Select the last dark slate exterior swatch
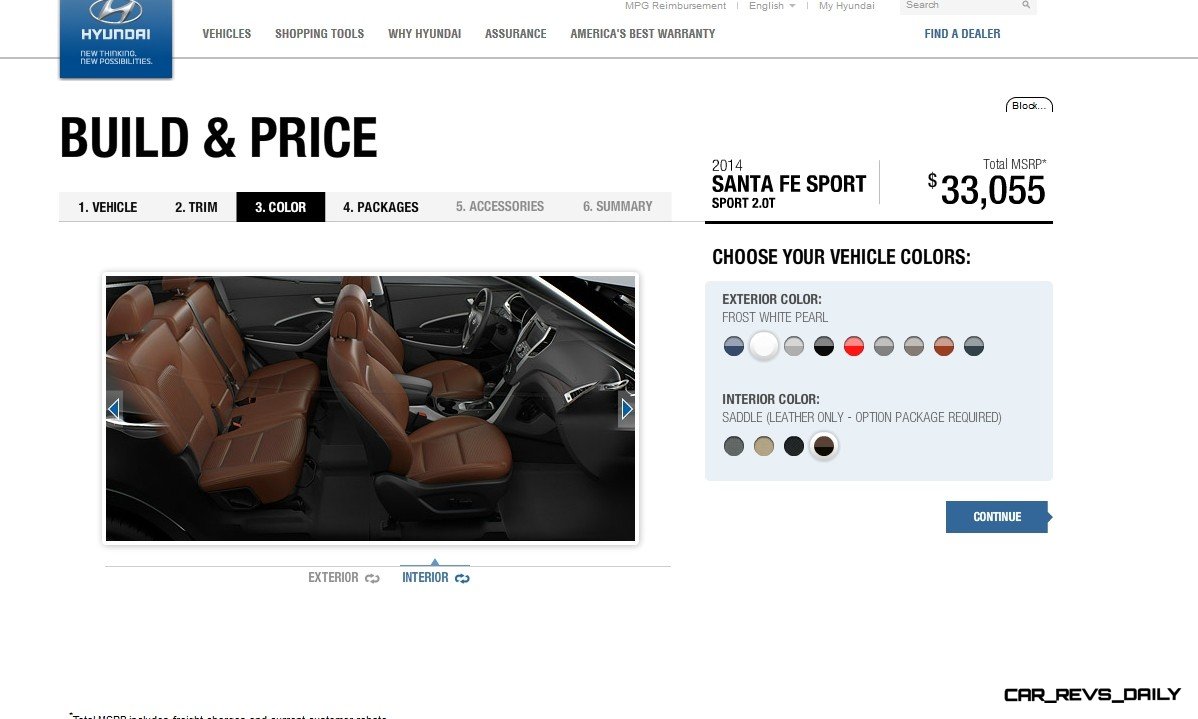The height and width of the screenshot is (719, 1198). pos(973,346)
